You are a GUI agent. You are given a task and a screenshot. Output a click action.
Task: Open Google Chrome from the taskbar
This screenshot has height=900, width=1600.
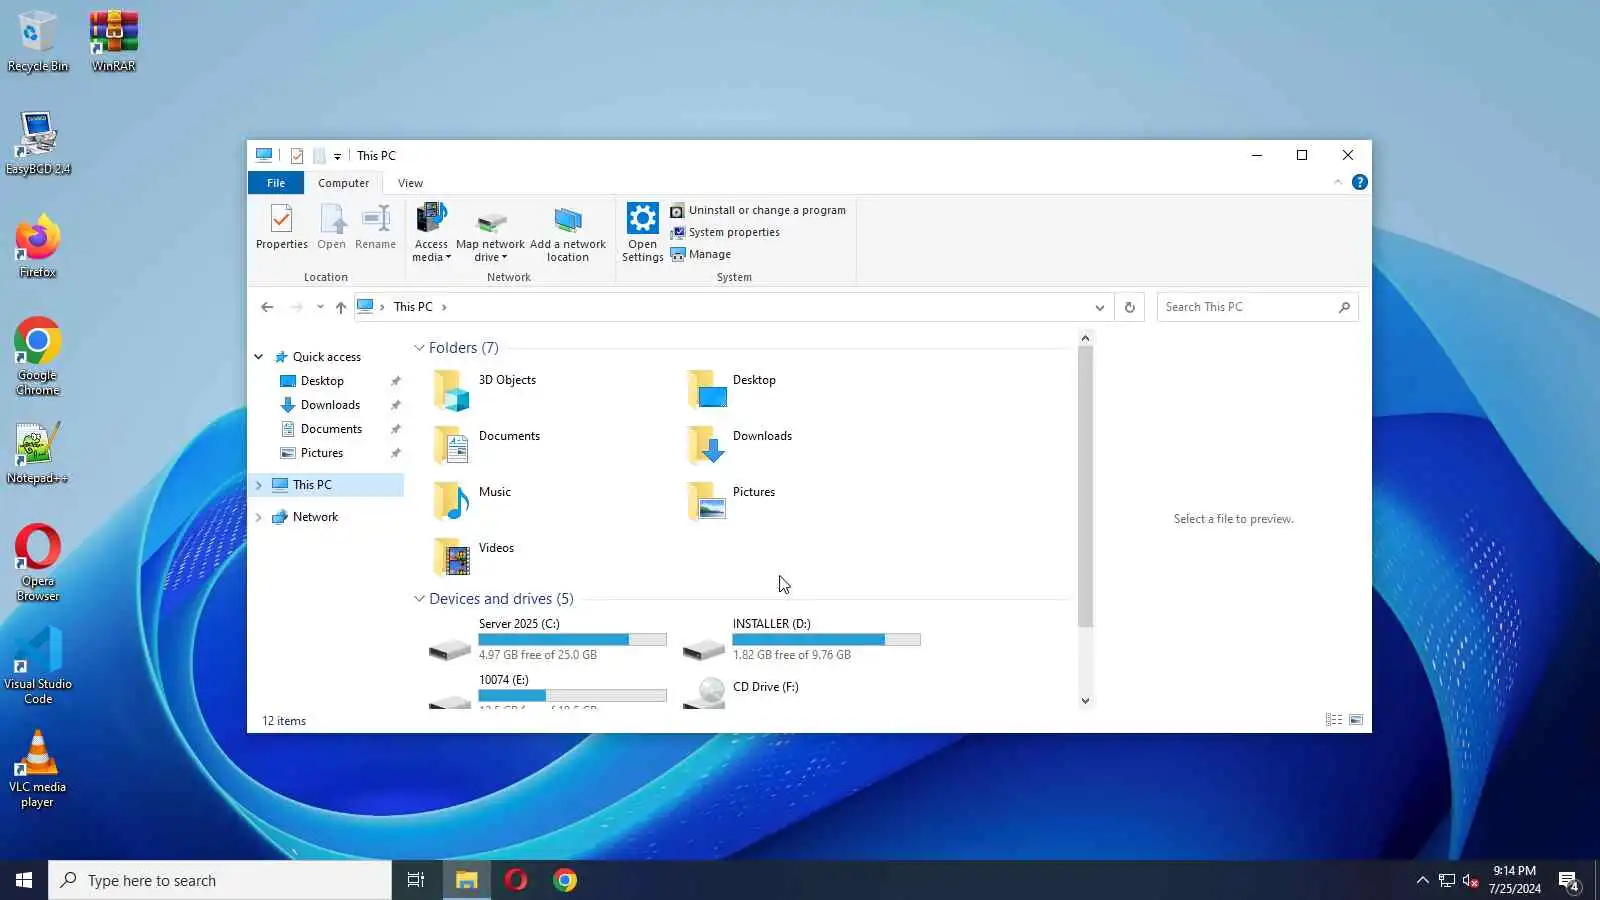tap(565, 880)
